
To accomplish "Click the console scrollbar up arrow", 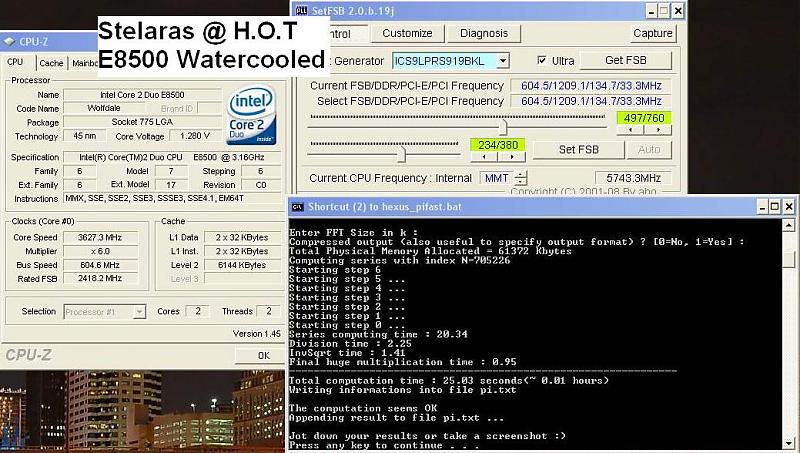I will (x=789, y=225).
